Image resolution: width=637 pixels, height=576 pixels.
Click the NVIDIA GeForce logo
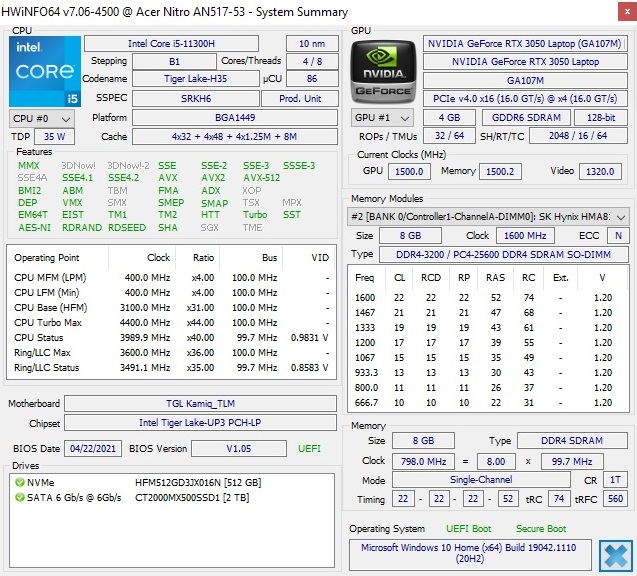(x=382, y=71)
